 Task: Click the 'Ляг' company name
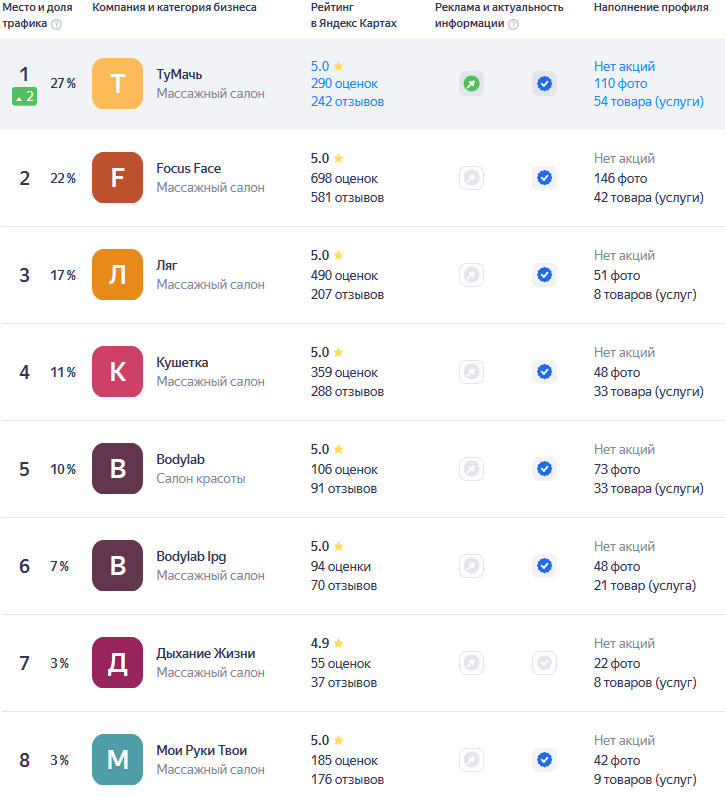(167, 265)
